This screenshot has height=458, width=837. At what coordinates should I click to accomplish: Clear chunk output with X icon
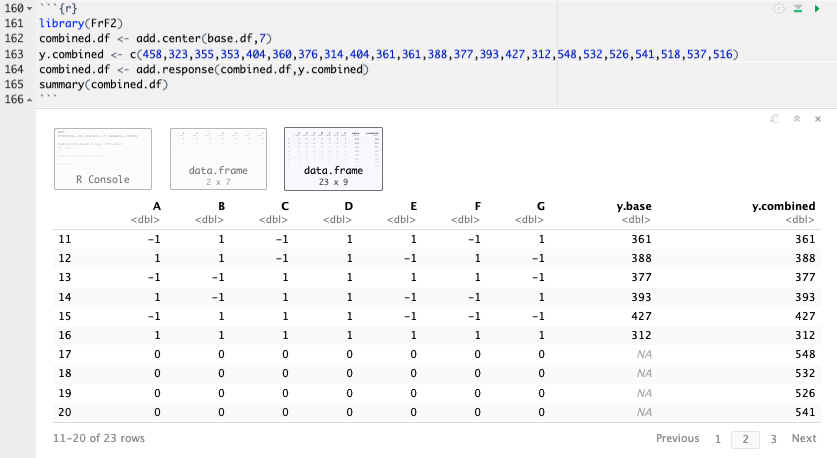pos(817,118)
